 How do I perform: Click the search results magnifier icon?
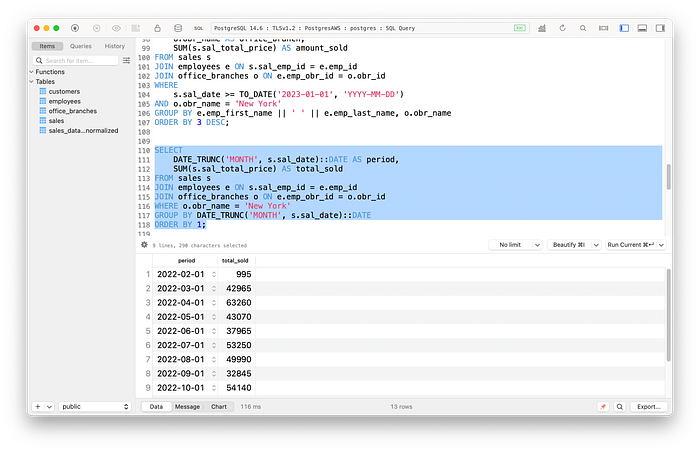pyautogui.click(x=620, y=406)
